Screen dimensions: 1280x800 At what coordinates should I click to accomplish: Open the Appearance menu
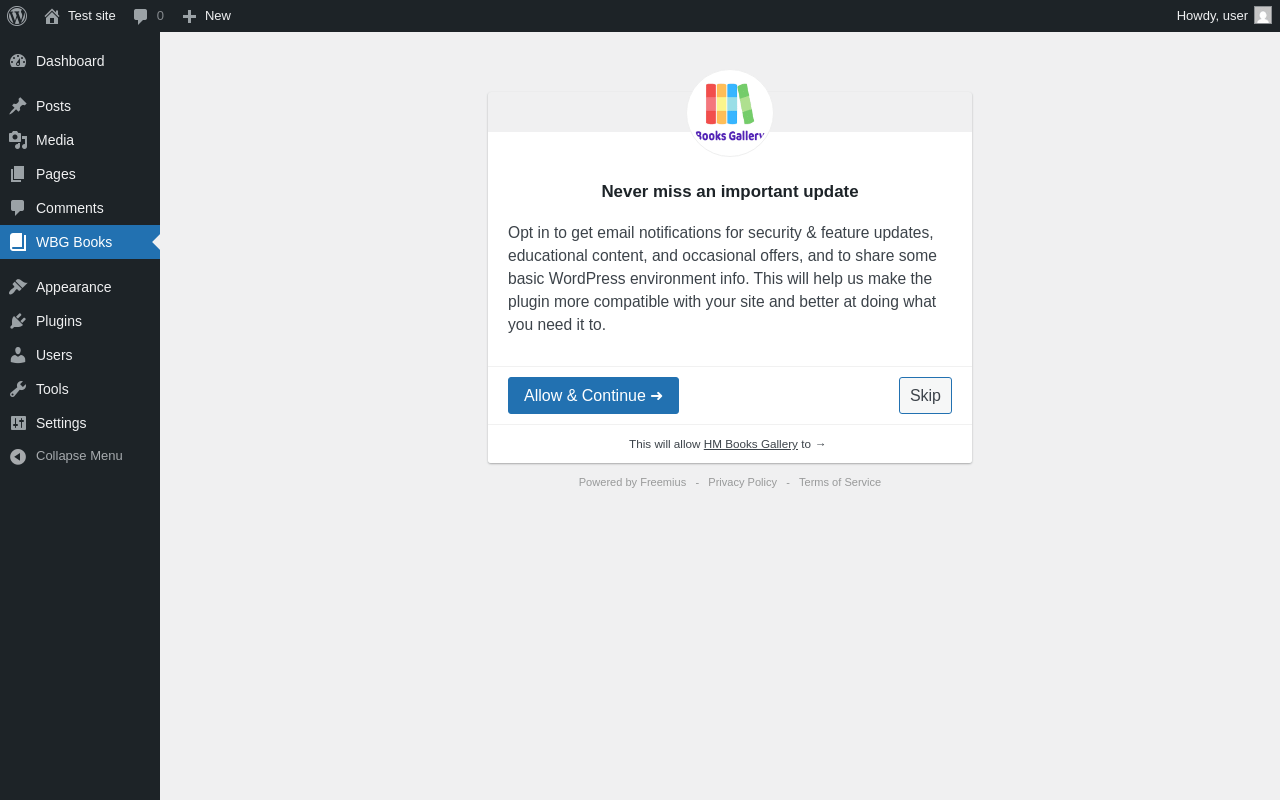pyautogui.click(x=80, y=287)
